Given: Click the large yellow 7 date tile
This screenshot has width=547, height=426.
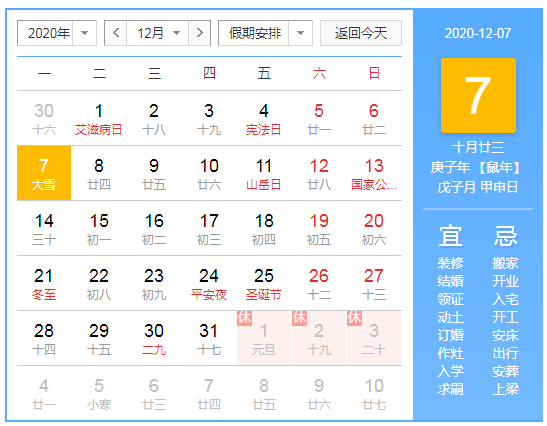Looking at the screenshot, I should pos(478,96).
